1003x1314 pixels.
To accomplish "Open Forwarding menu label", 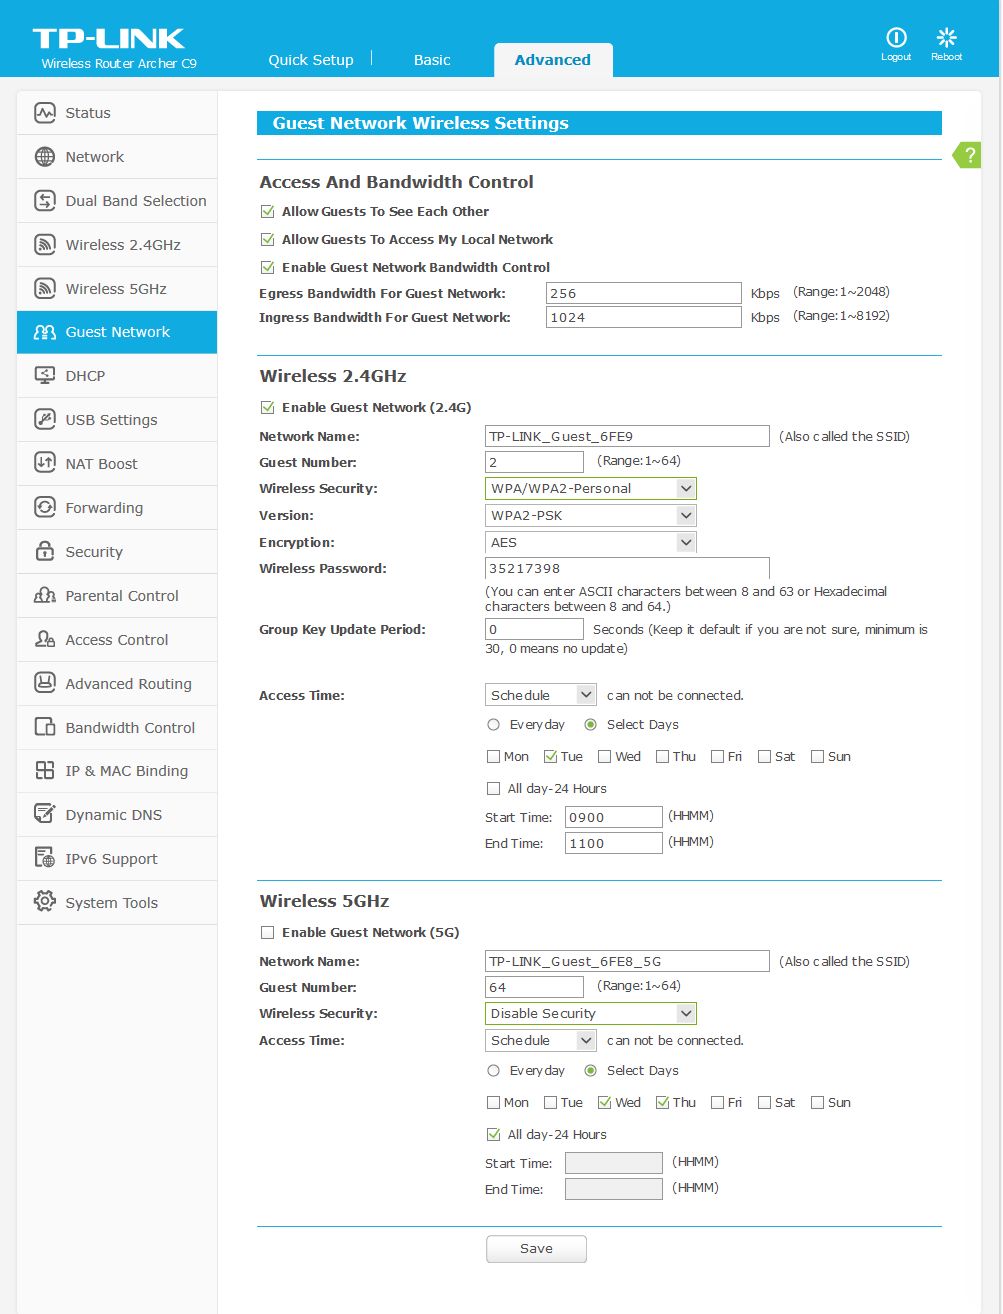I will [104, 508].
